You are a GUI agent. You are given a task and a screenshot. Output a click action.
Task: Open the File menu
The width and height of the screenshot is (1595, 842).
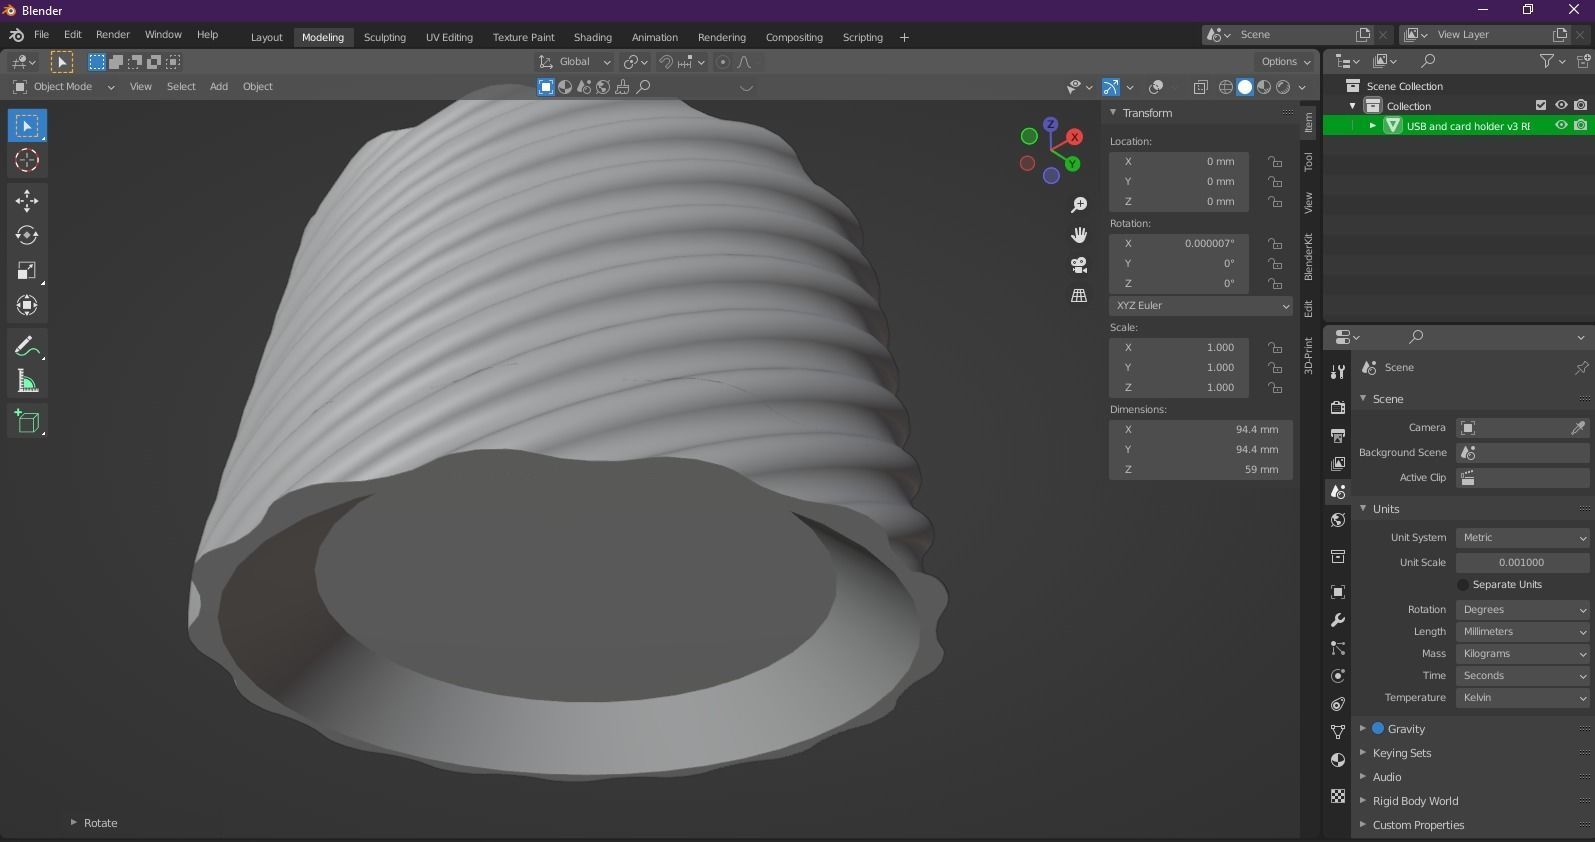pyautogui.click(x=41, y=35)
